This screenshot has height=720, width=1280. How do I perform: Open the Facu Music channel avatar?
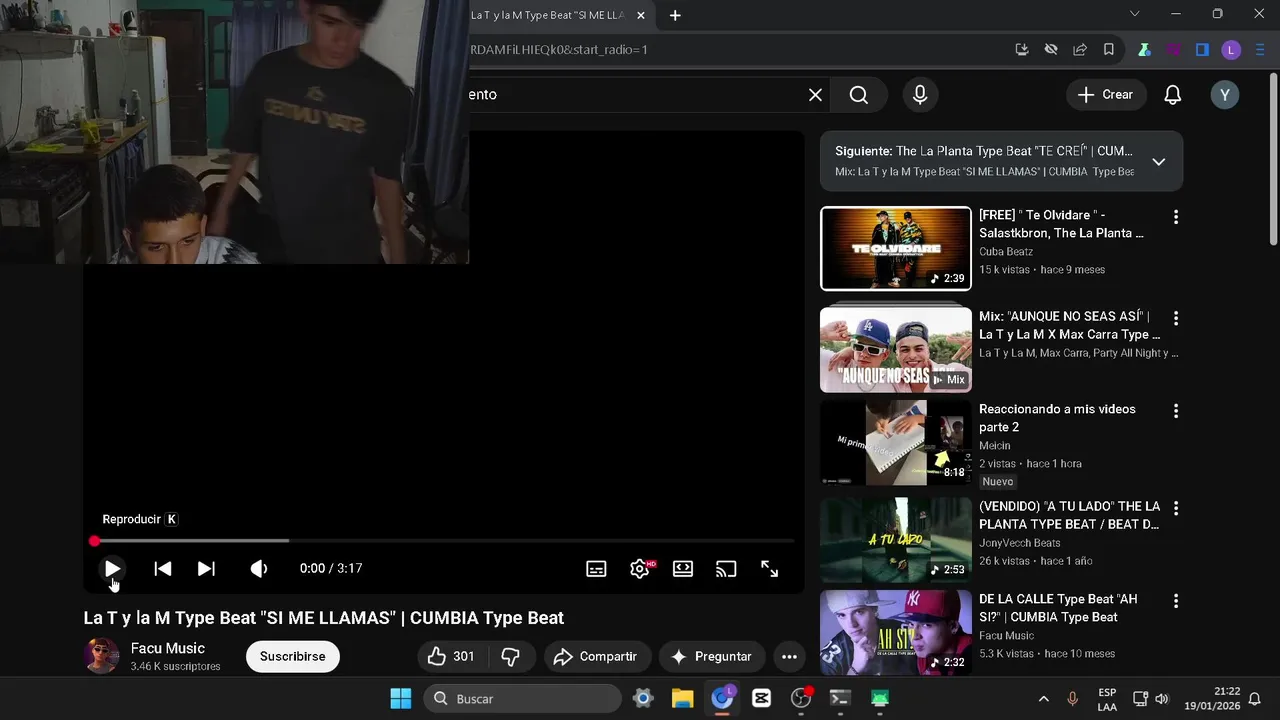101,656
